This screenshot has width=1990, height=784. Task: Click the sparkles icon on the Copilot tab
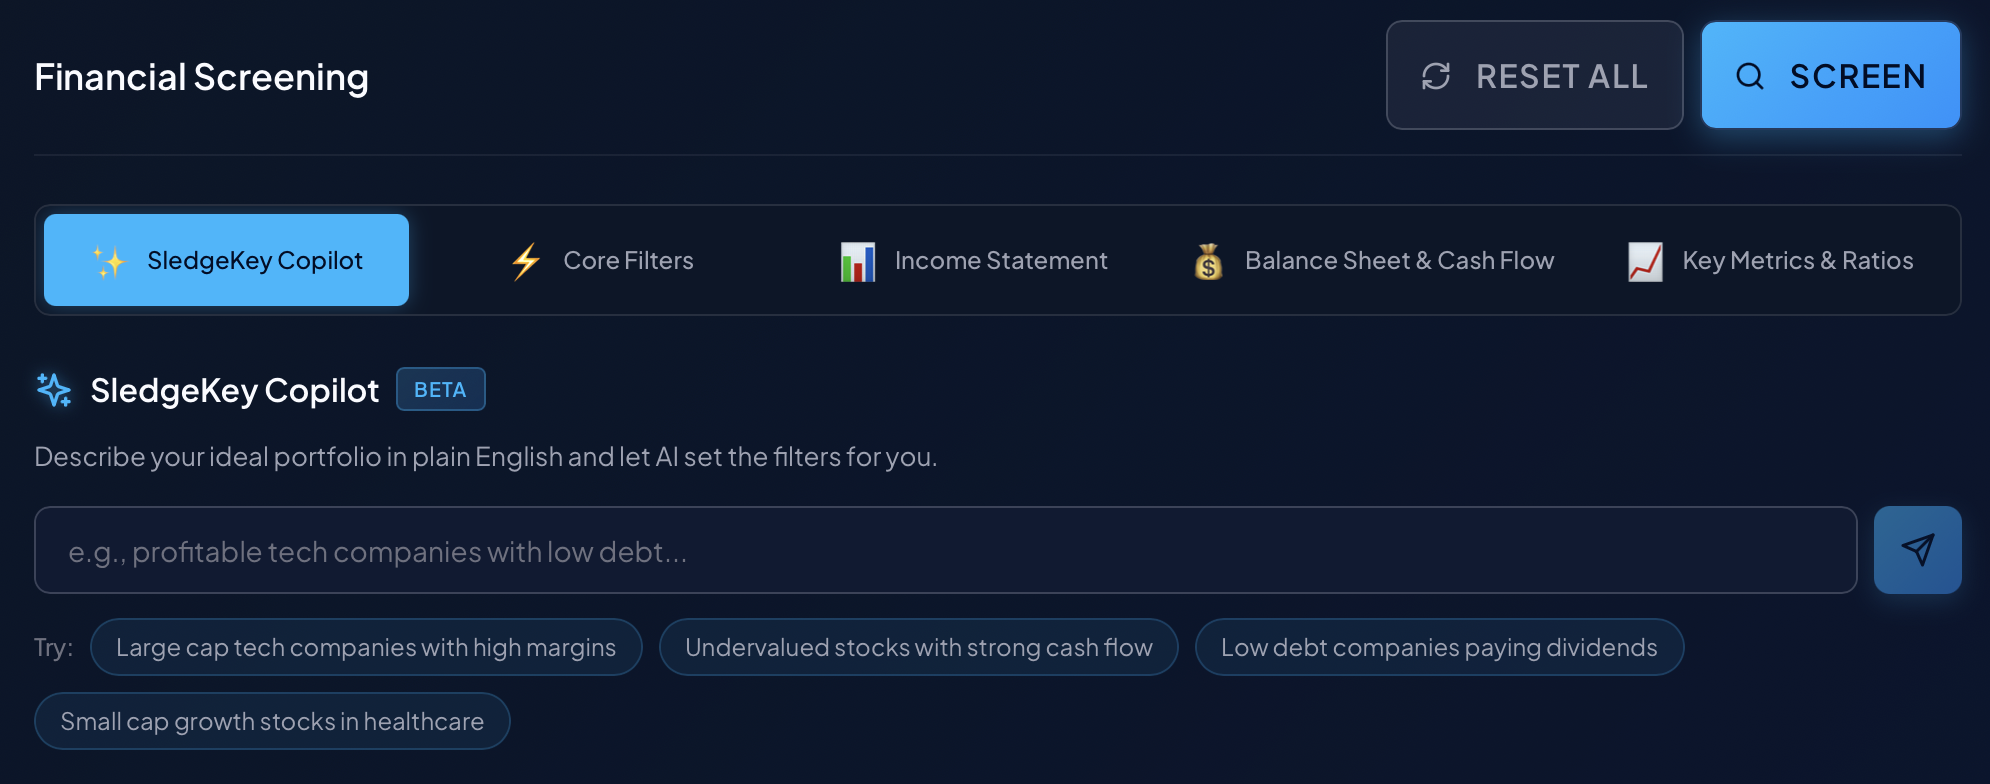[x=109, y=261]
